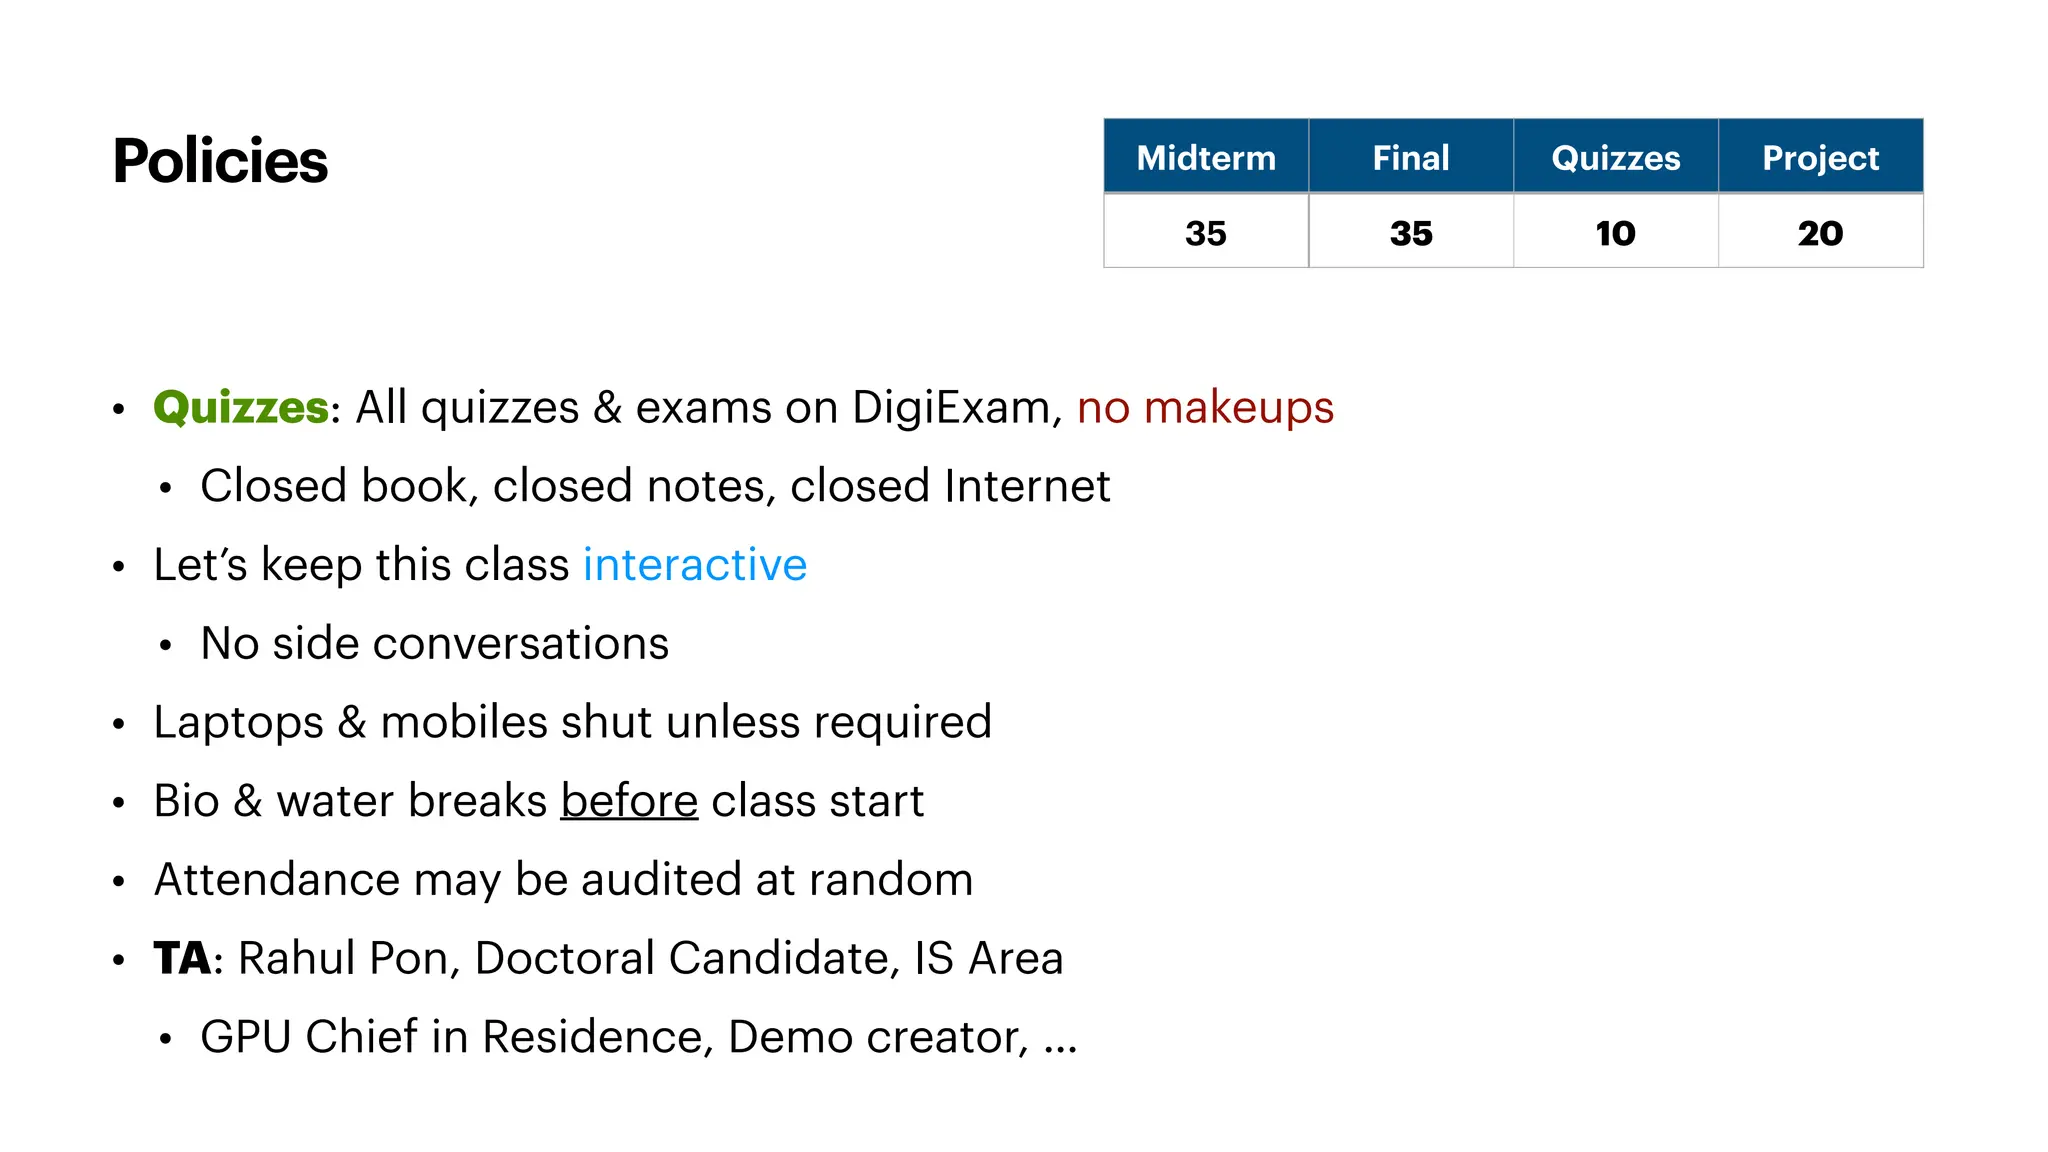Click the bold TA label
Viewport: 2048px width, 1152px height.
coord(182,958)
